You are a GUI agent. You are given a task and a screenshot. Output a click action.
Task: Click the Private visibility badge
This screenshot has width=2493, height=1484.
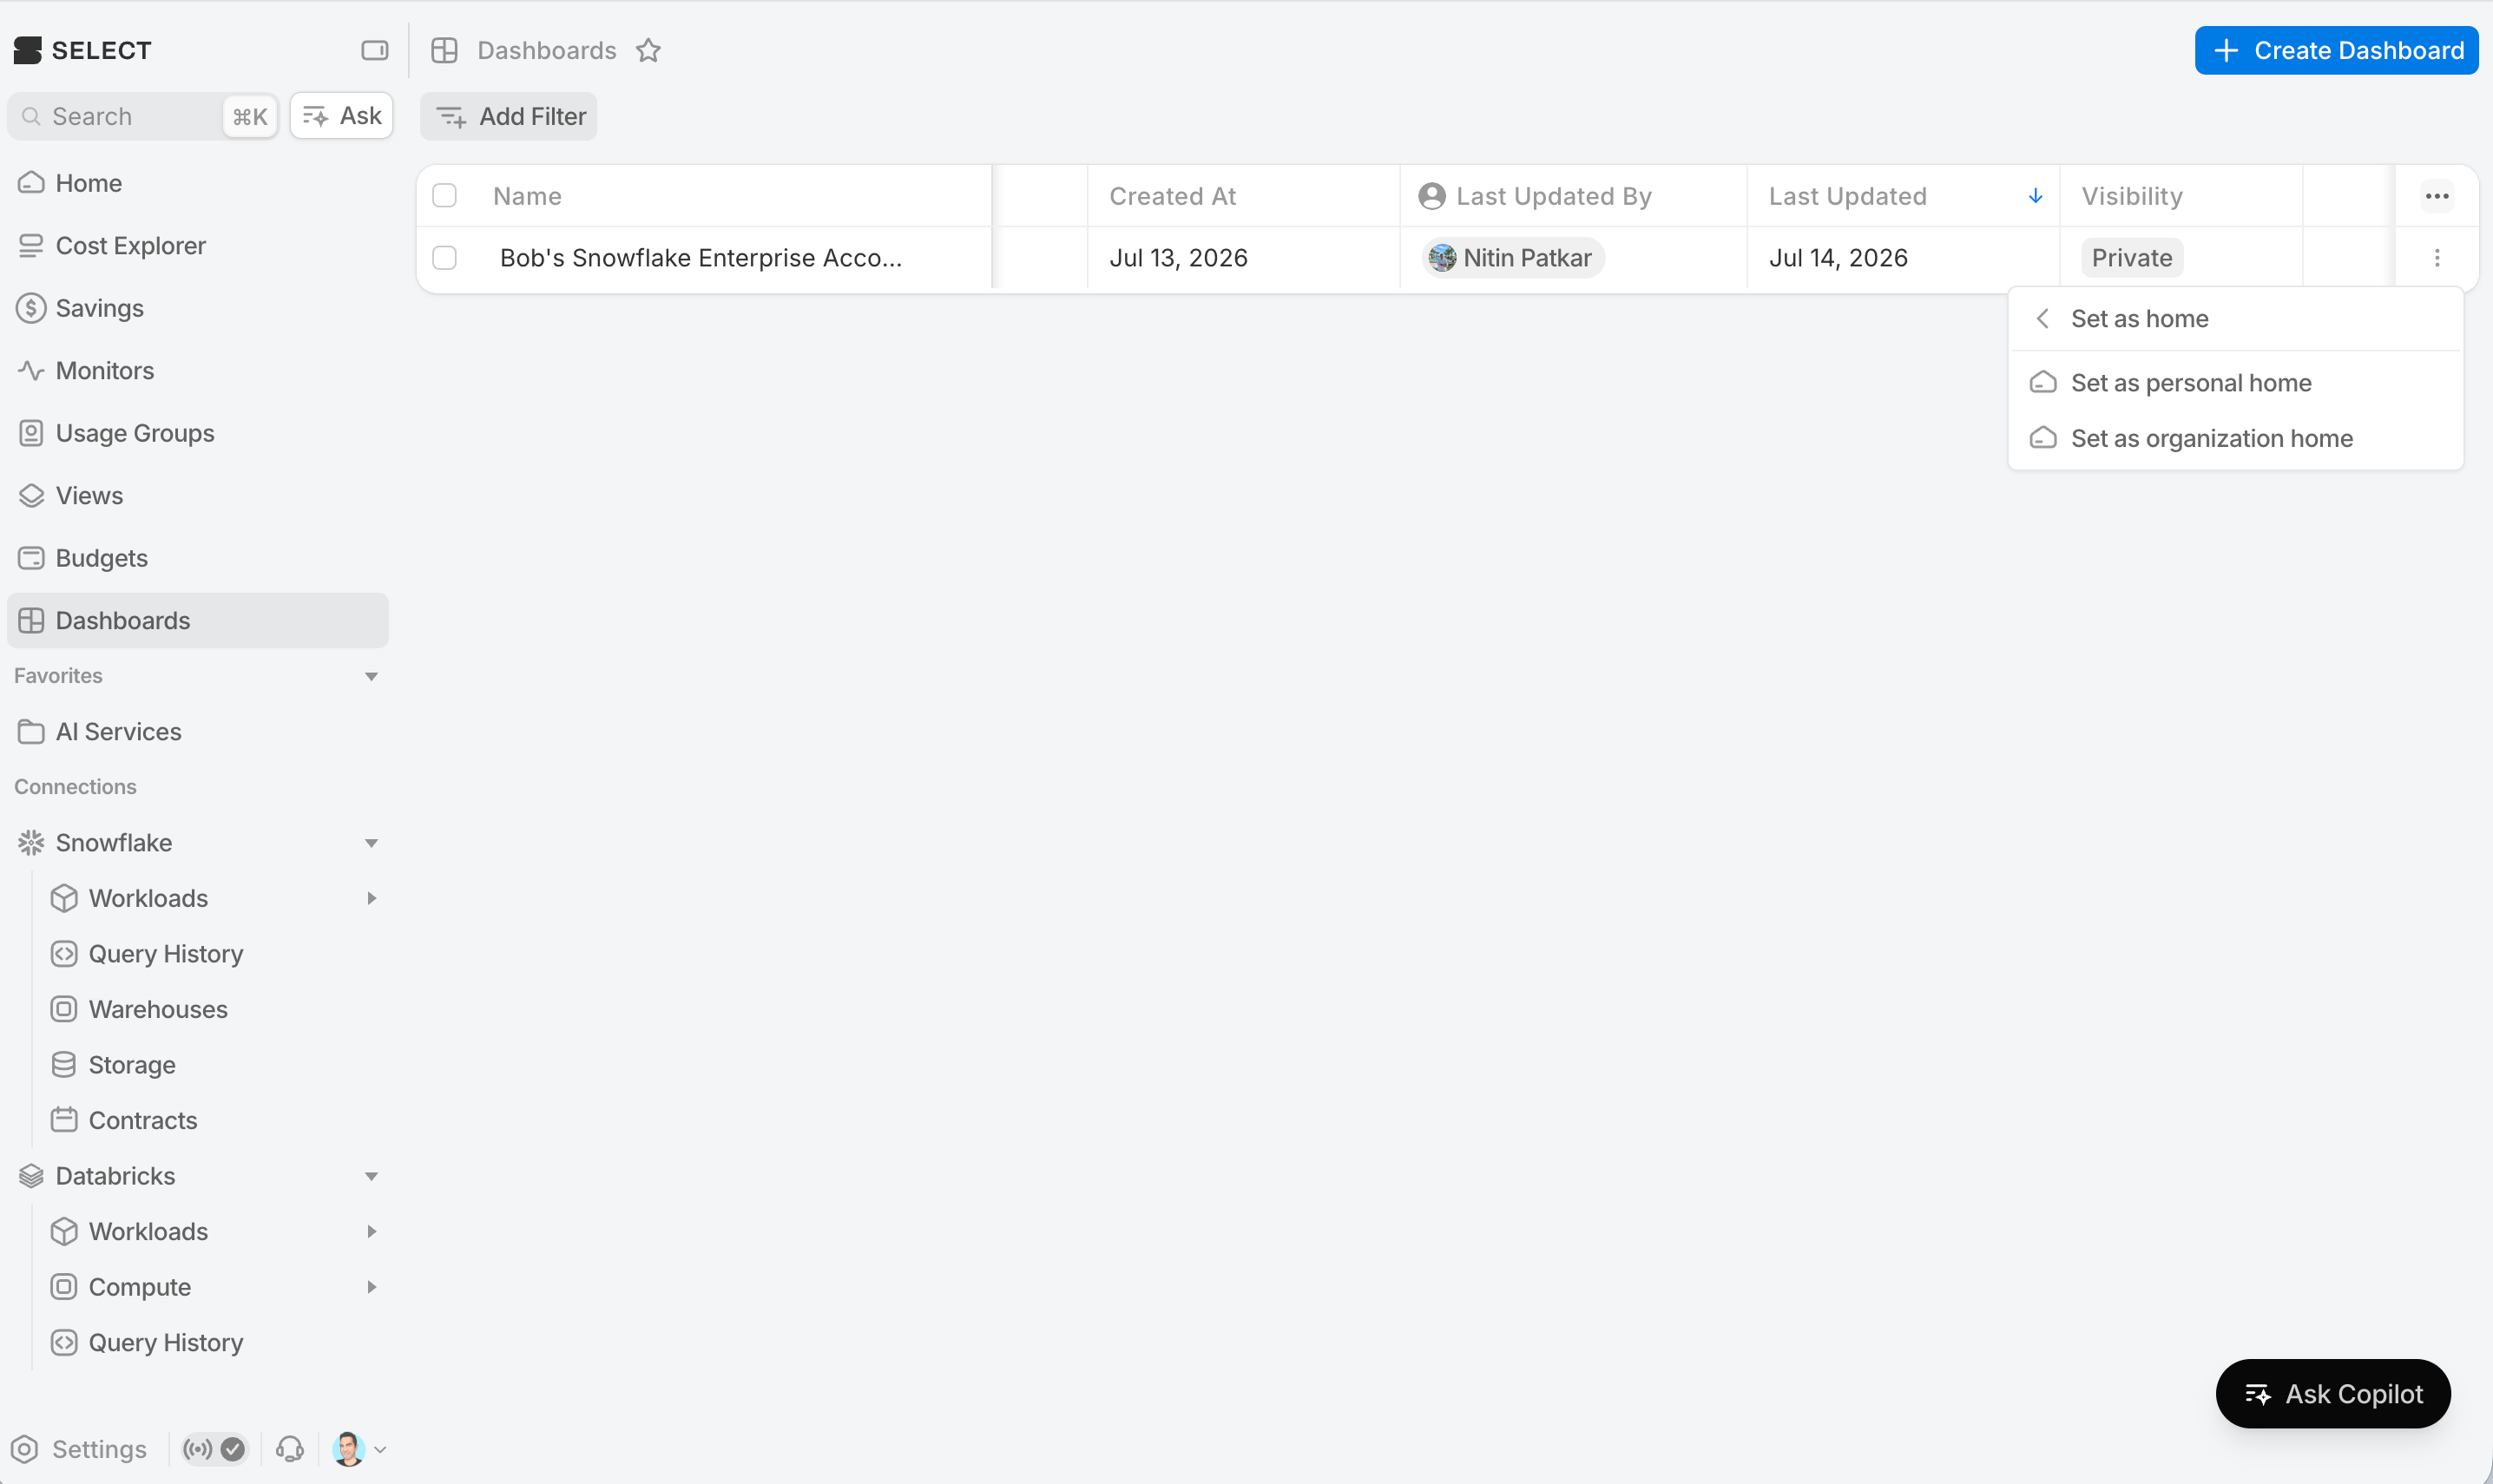click(2132, 258)
